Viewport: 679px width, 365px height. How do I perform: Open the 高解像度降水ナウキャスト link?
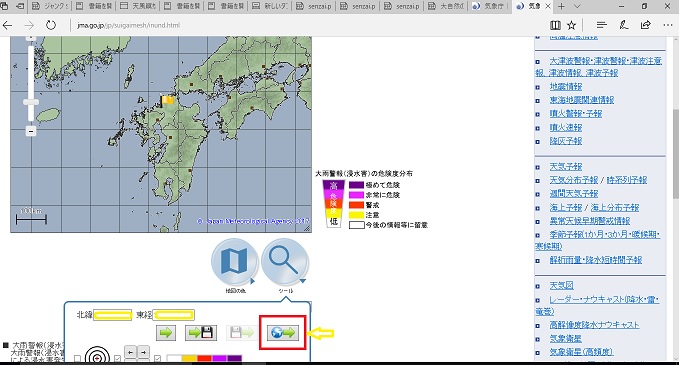pos(594,325)
